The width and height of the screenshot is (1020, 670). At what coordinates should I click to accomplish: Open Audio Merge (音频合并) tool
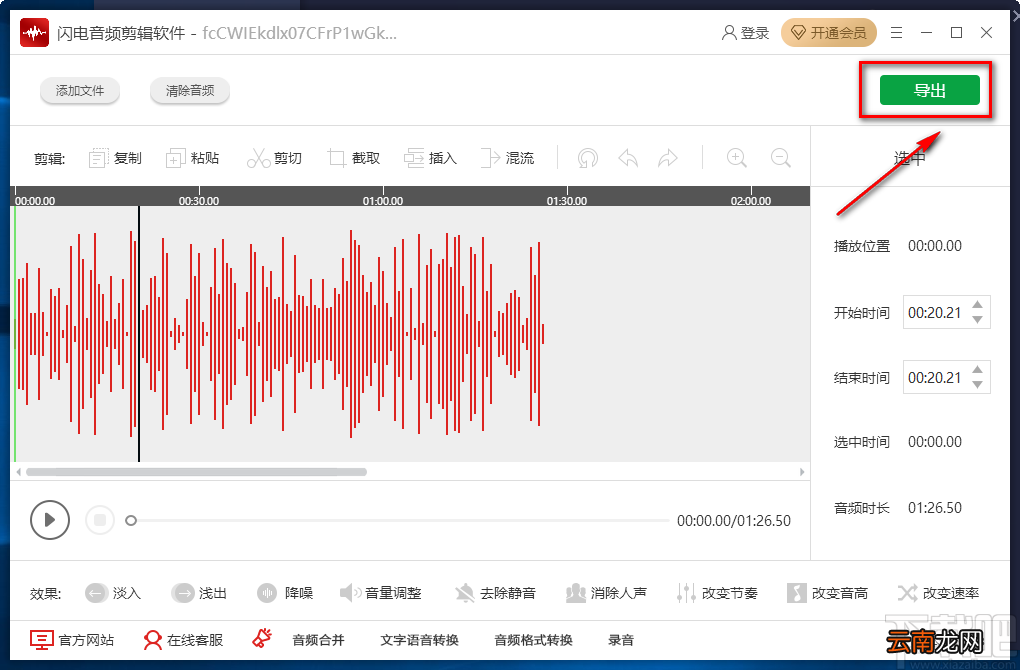[318, 640]
